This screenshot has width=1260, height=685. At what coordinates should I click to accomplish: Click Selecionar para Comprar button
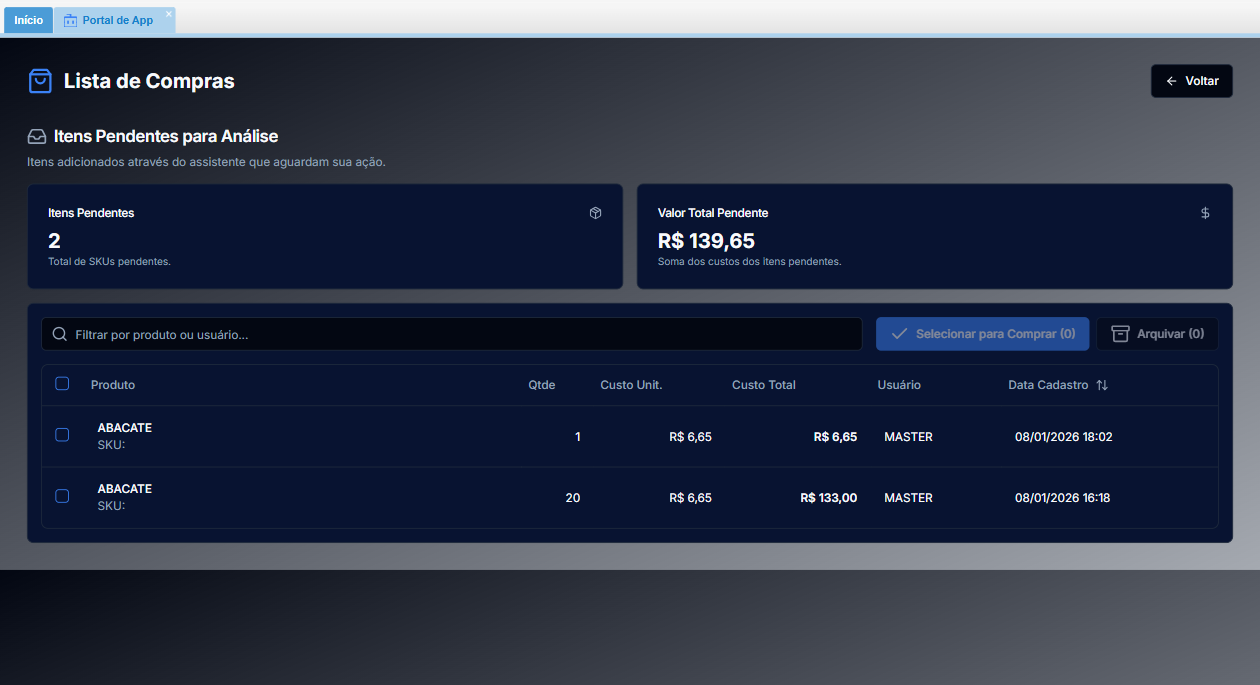pos(982,334)
